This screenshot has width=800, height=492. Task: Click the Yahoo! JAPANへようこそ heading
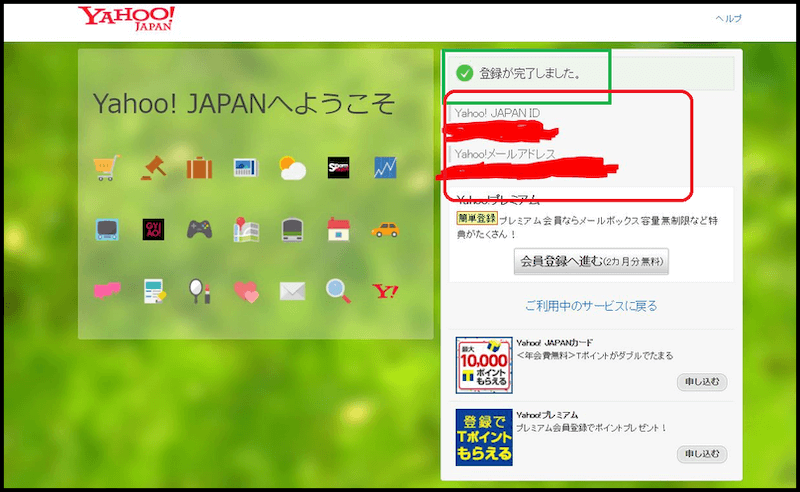point(244,104)
